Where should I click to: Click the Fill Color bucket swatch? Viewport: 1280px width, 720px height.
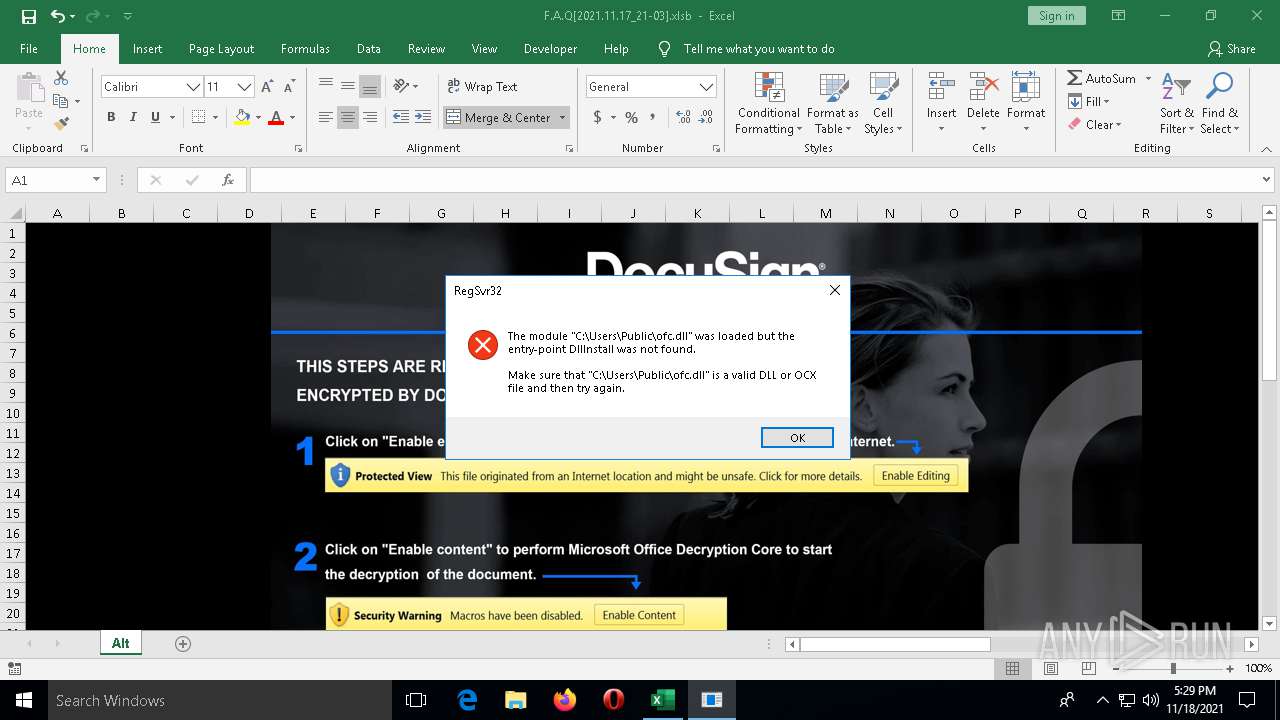click(242, 117)
